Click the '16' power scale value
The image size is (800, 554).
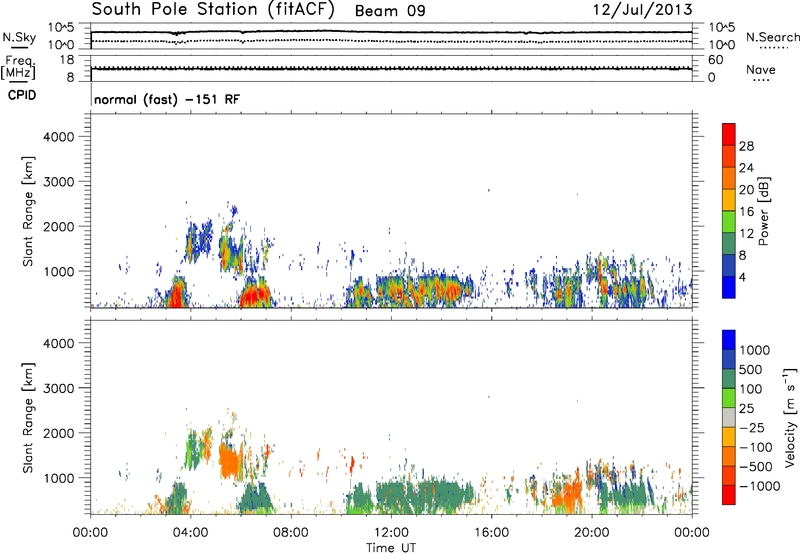pyautogui.click(x=746, y=212)
